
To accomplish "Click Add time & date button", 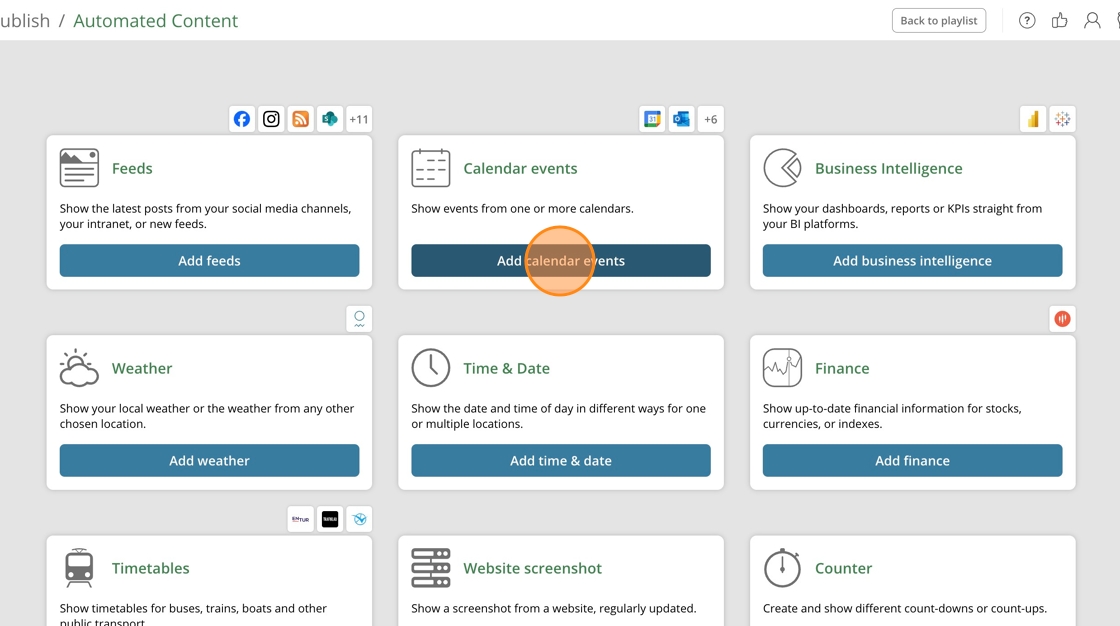I will tap(561, 461).
